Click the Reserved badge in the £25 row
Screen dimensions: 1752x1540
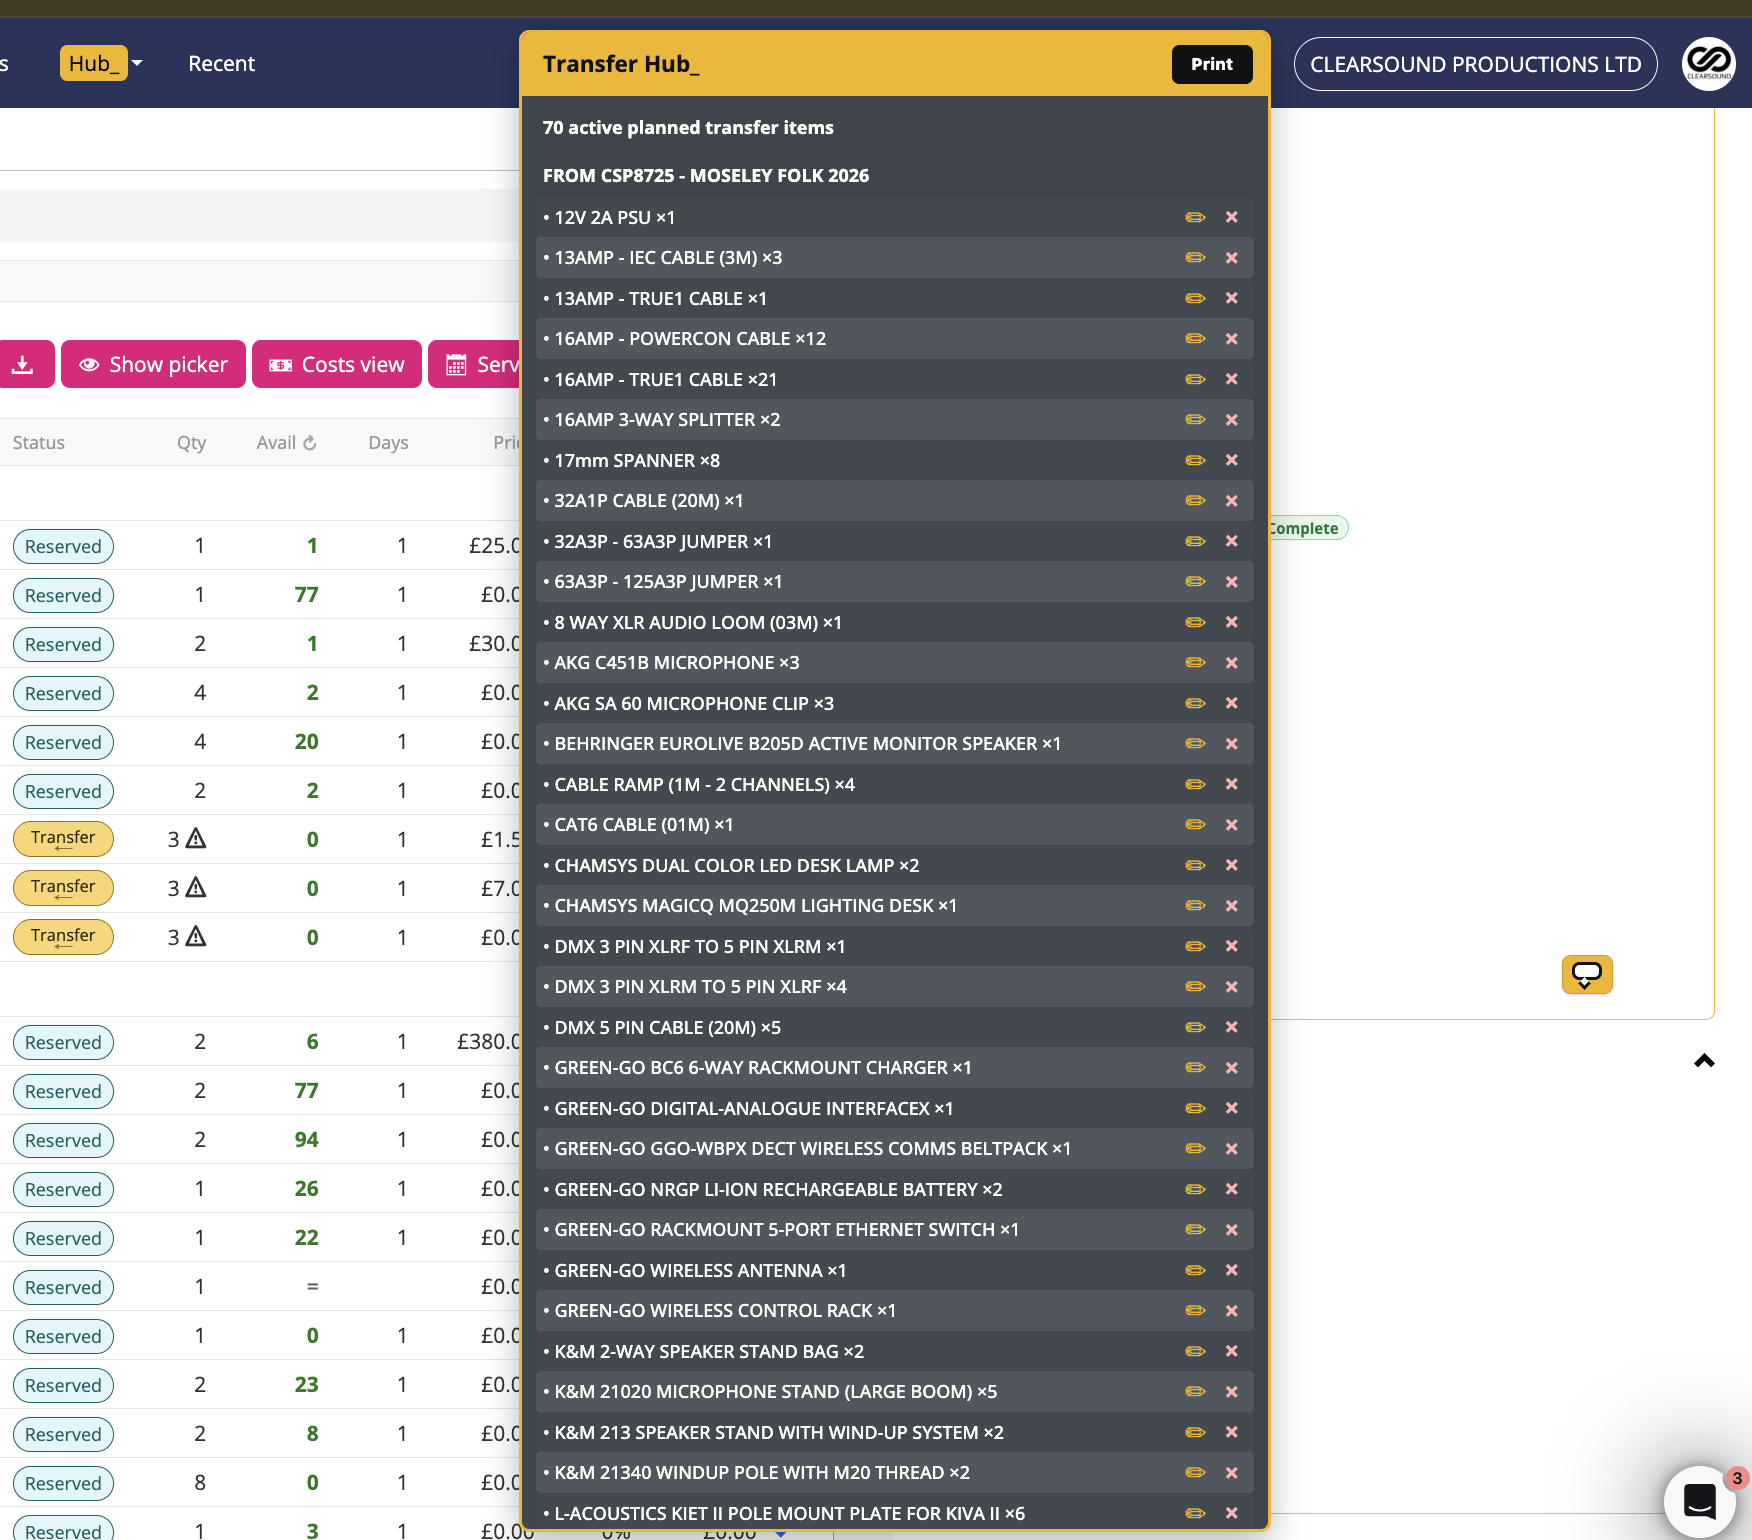pyautogui.click(x=63, y=546)
